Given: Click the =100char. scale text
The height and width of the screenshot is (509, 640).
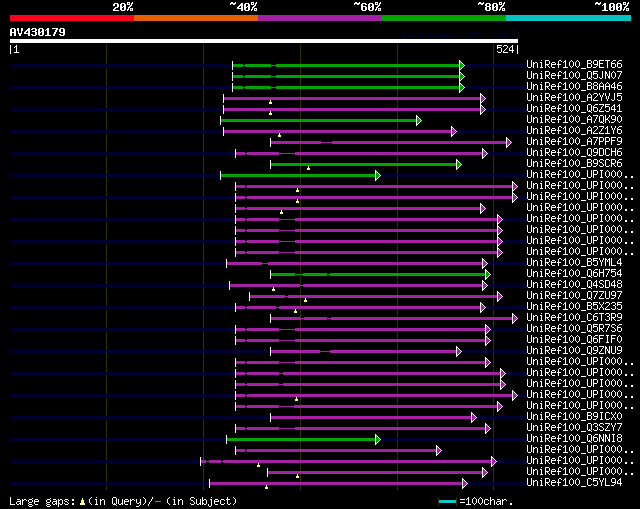Looking at the screenshot, I should 486,501.
